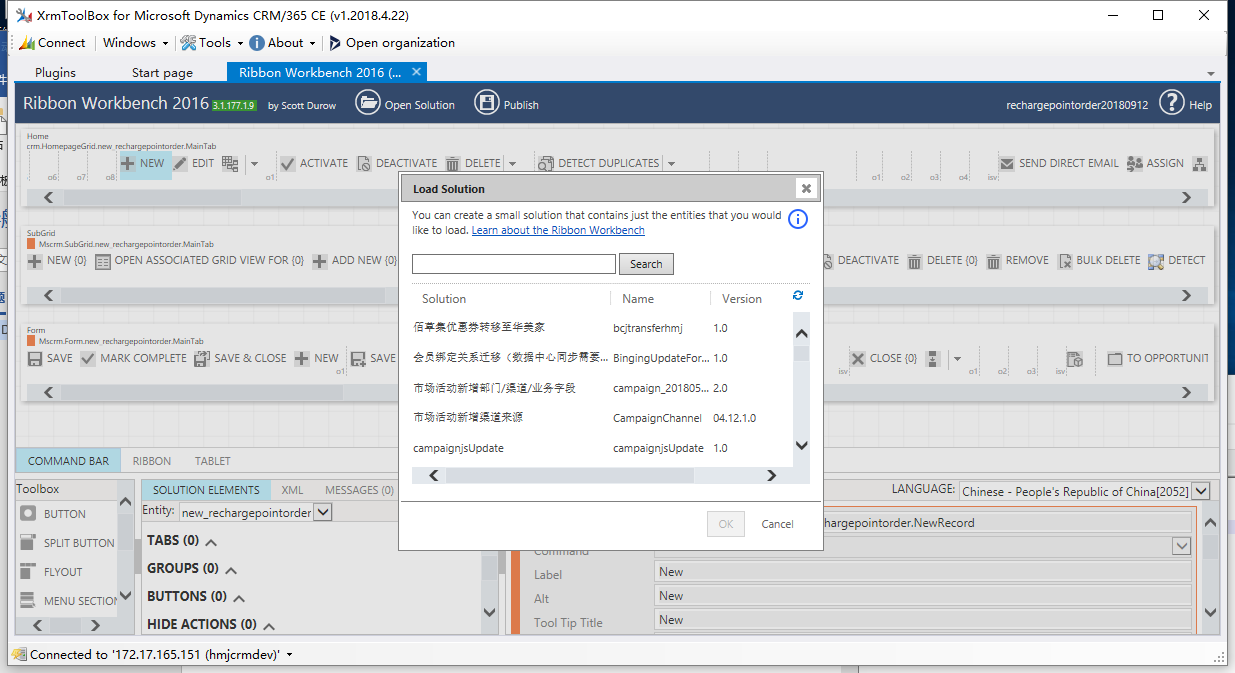The width and height of the screenshot is (1235, 673).
Task: Switch to the Plugins tab
Action: pos(55,72)
